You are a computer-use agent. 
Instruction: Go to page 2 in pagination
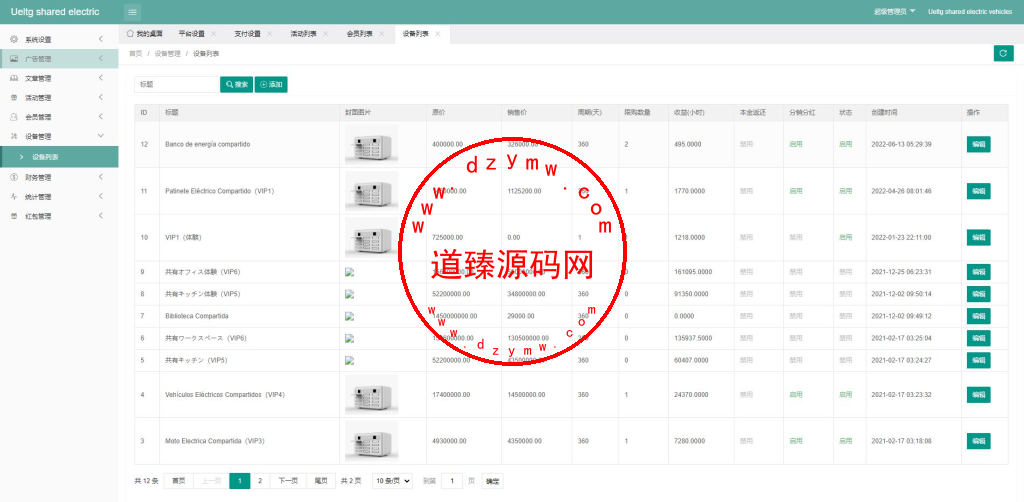pyautogui.click(x=260, y=481)
